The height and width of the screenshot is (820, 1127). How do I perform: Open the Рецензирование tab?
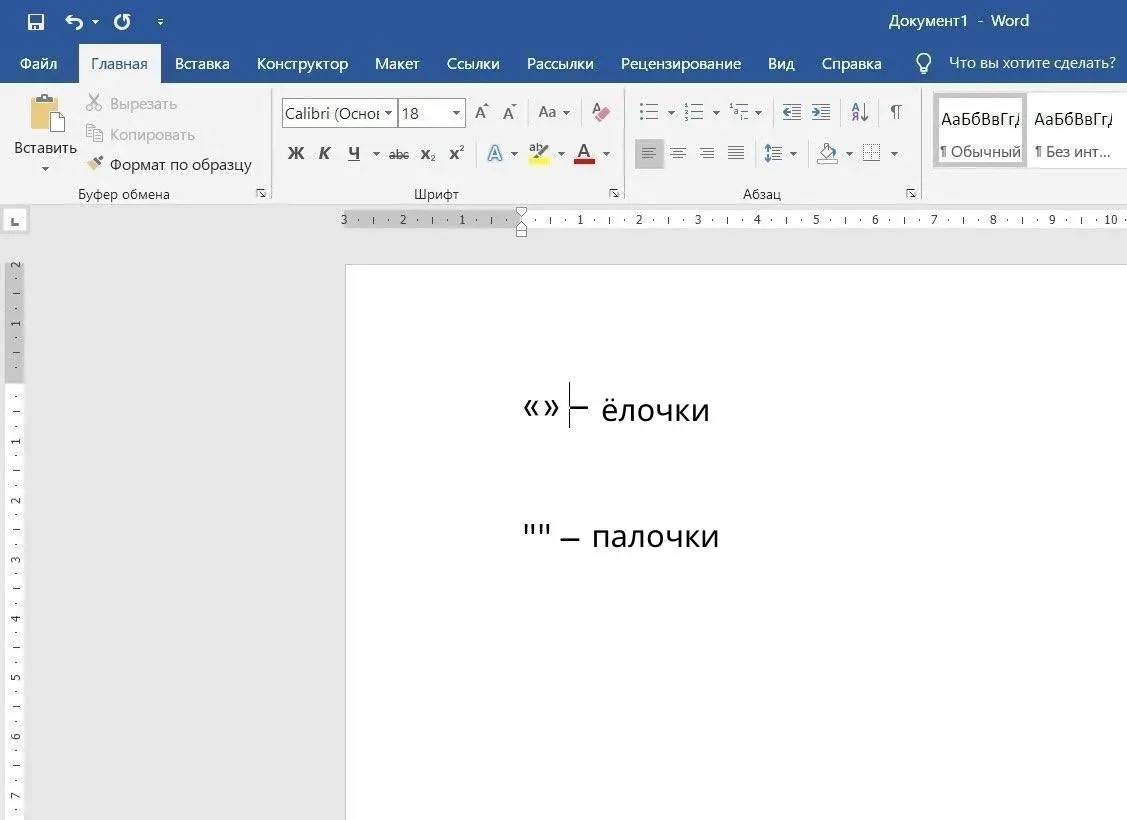pyautogui.click(x=680, y=63)
